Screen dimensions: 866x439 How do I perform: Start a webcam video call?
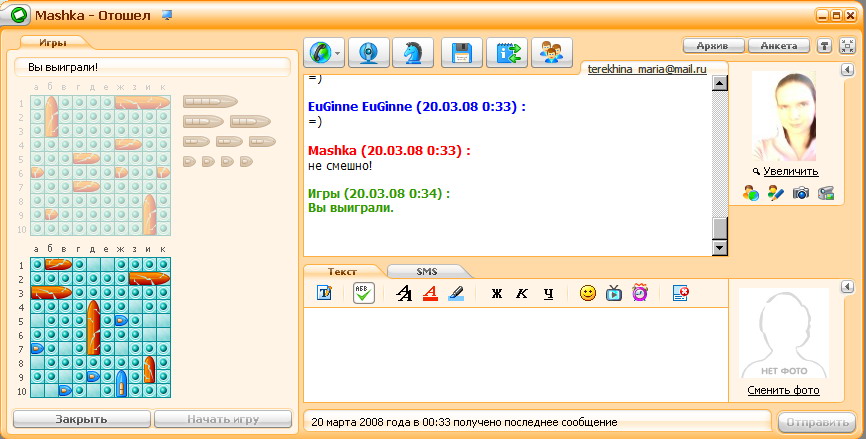click(368, 53)
